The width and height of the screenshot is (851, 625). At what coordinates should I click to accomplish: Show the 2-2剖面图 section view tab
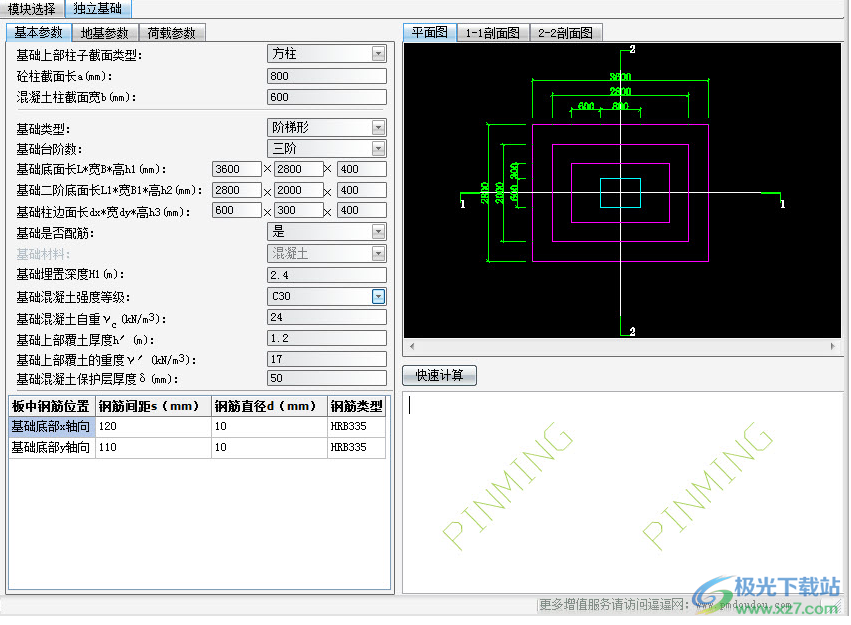(566, 33)
